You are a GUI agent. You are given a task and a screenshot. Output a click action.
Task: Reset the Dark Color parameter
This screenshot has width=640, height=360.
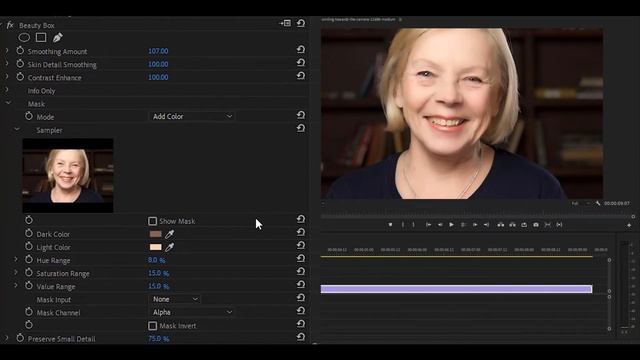[301, 232]
